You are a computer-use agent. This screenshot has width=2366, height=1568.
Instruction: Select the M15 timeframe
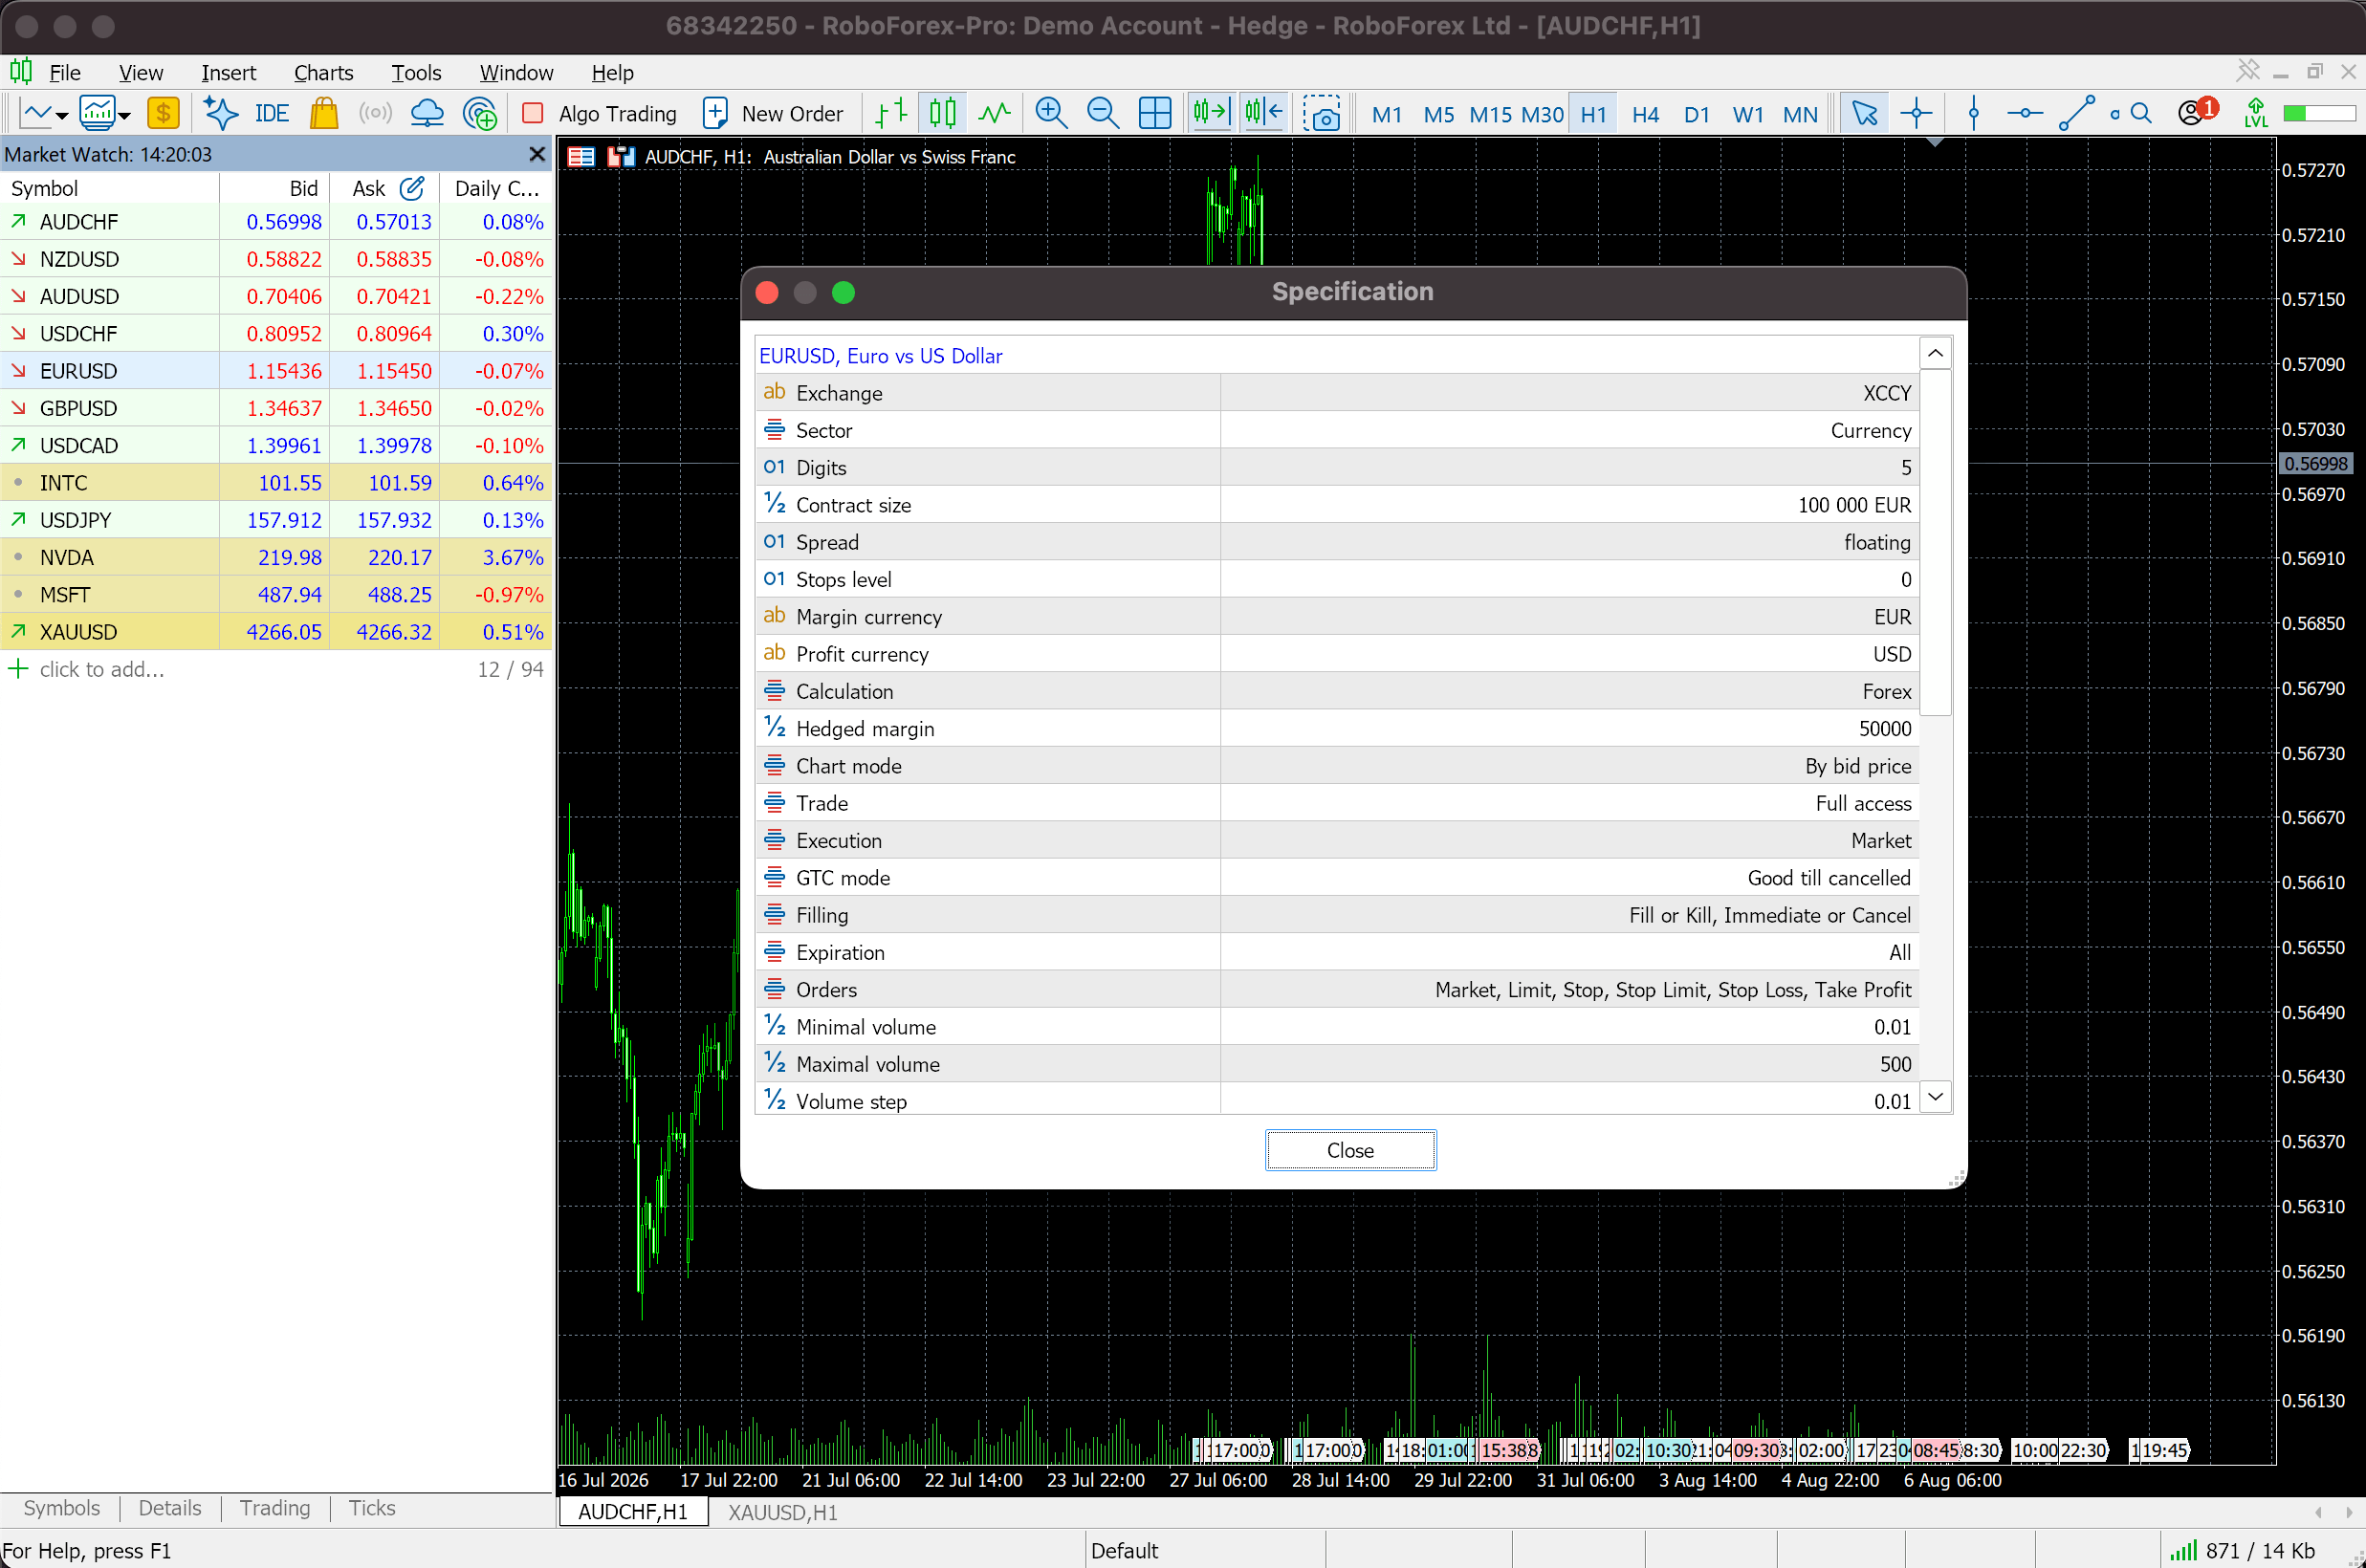[x=1490, y=114]
